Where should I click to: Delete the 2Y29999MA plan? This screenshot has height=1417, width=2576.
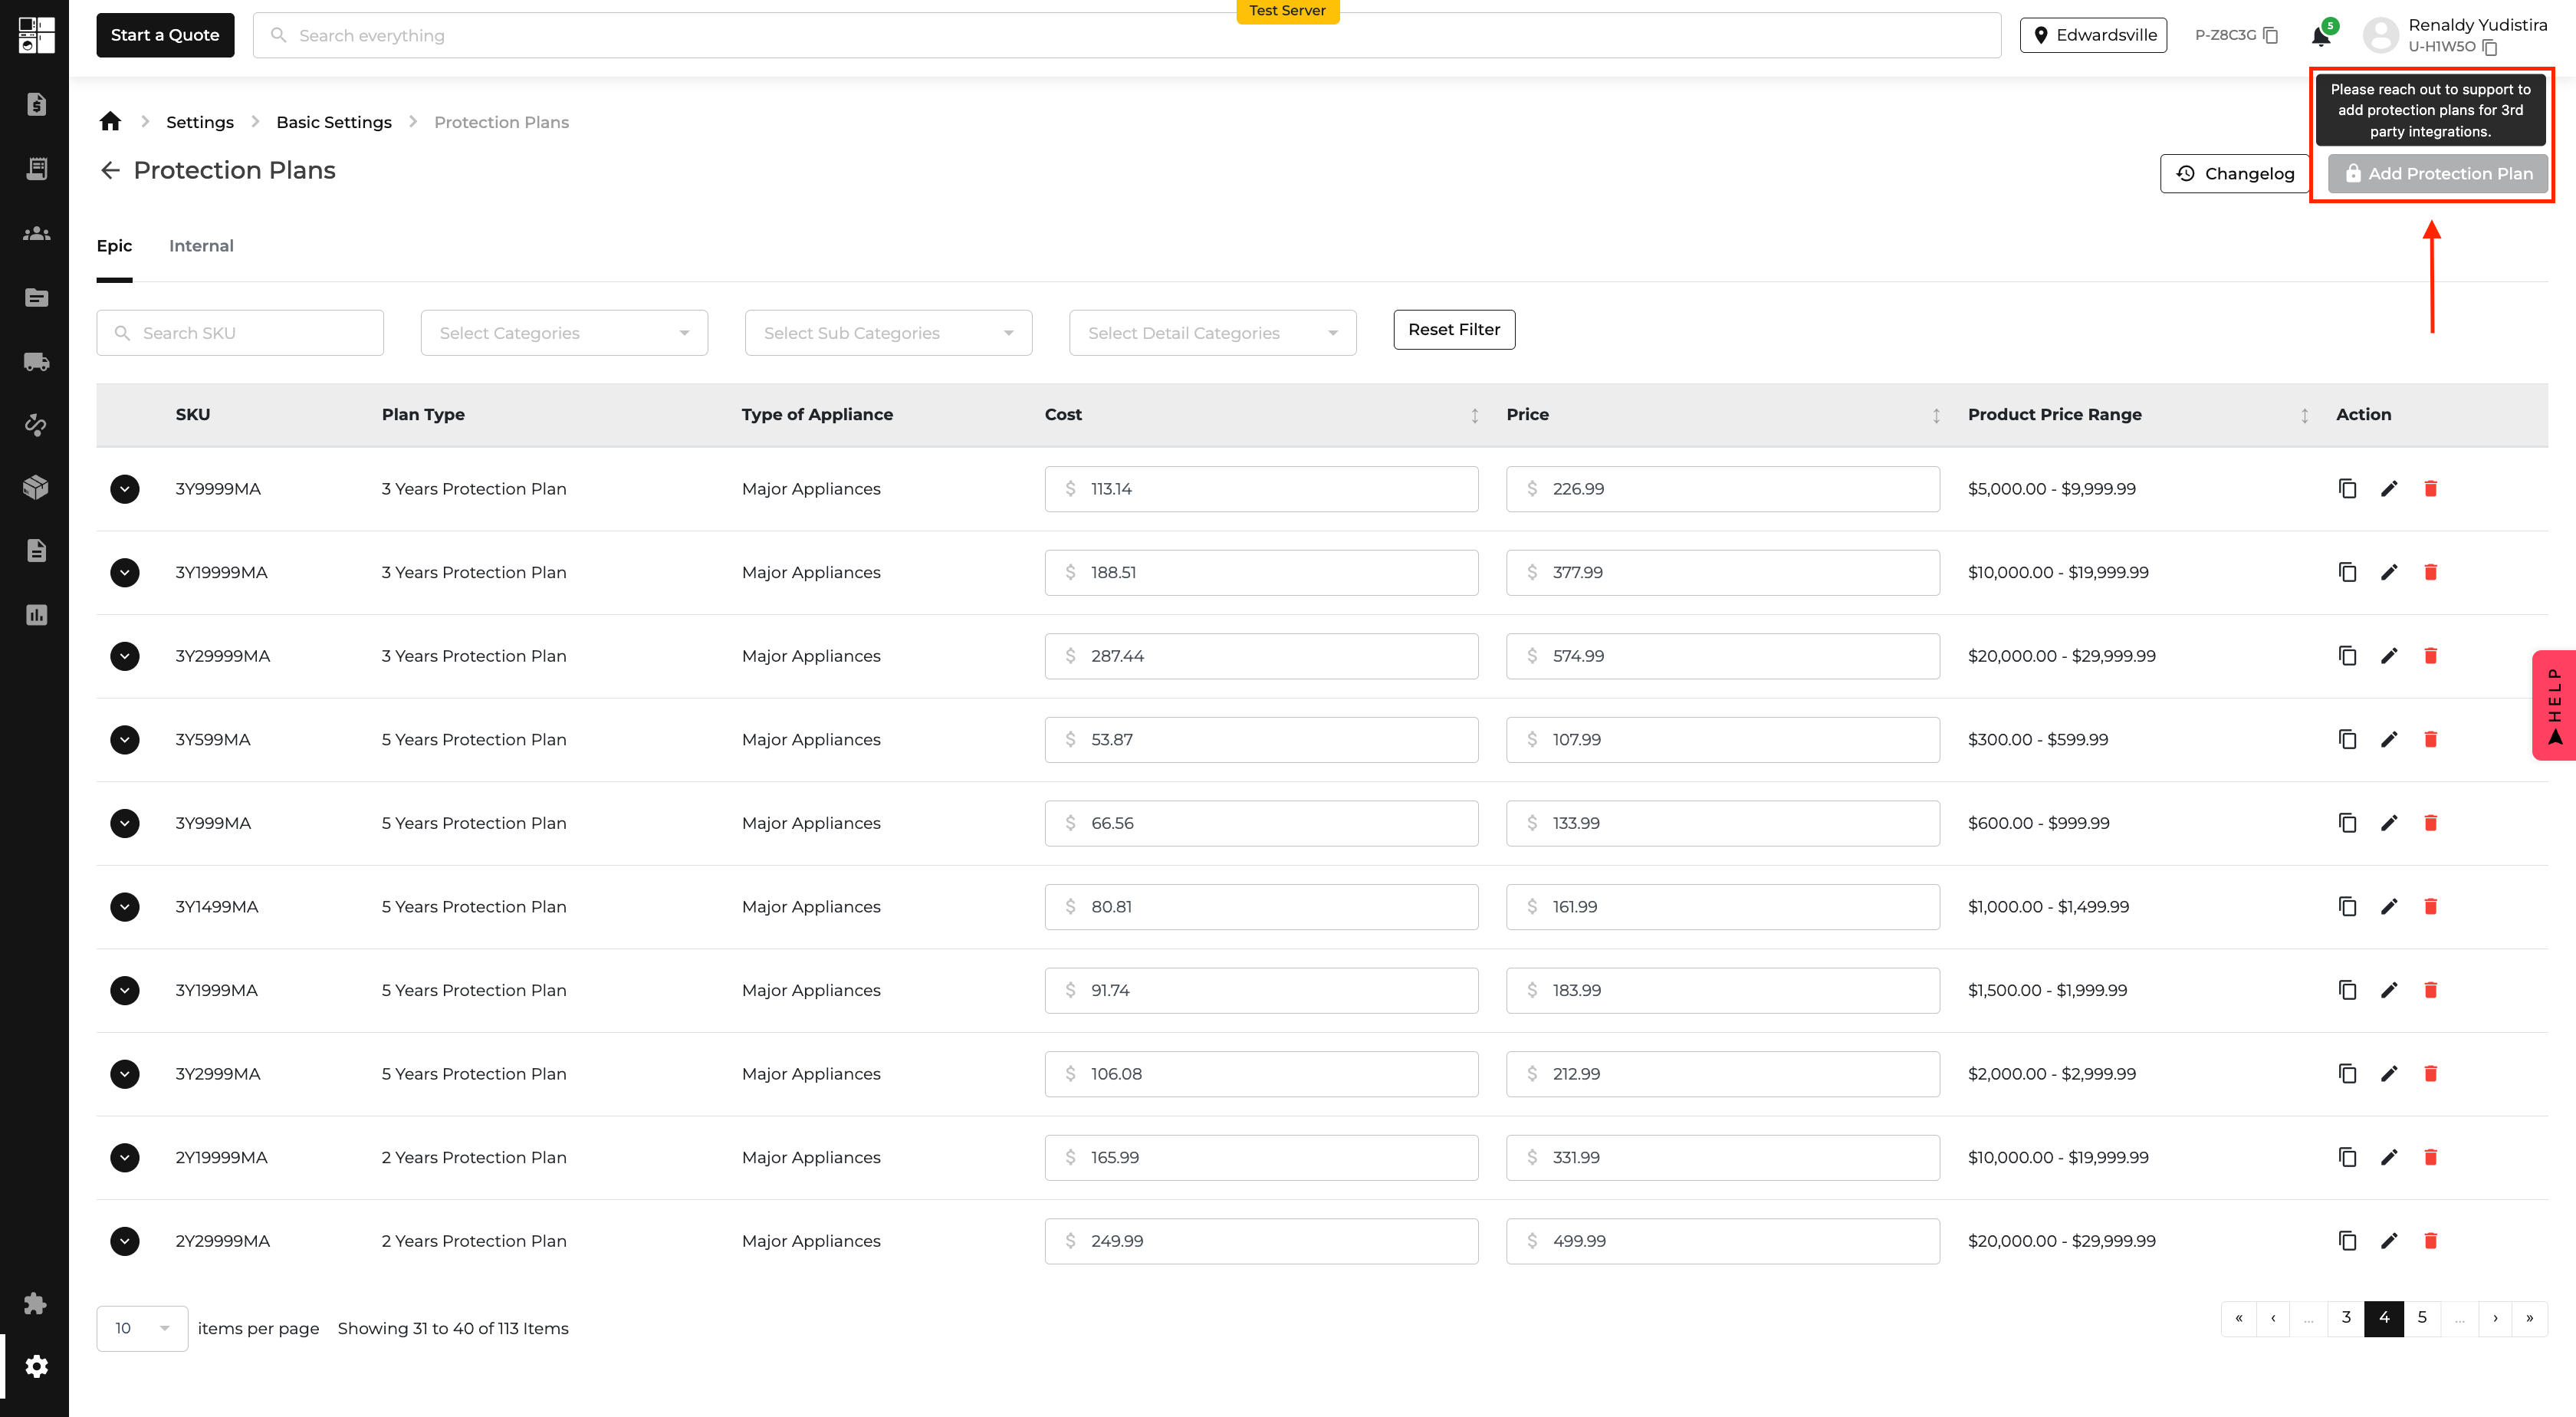click(2431, 1241)
